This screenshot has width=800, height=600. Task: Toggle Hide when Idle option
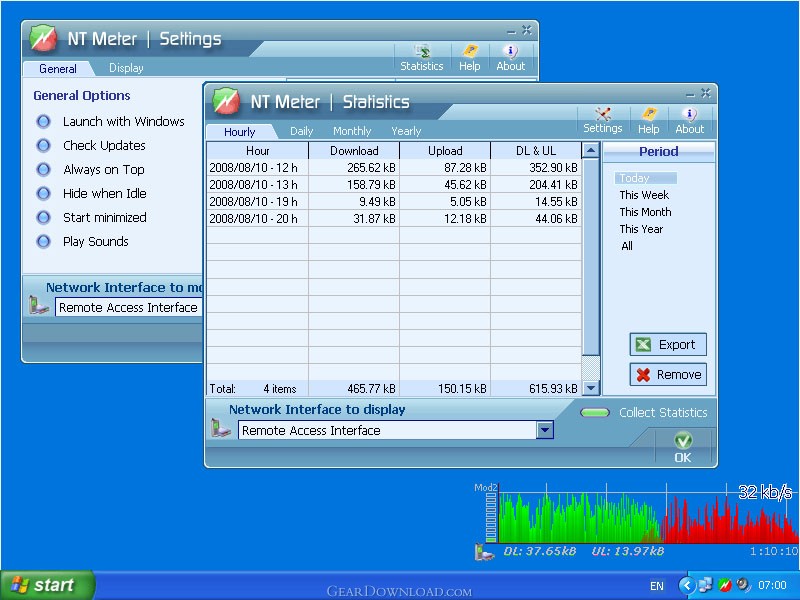pyautogui.click(x=44, y=193)
